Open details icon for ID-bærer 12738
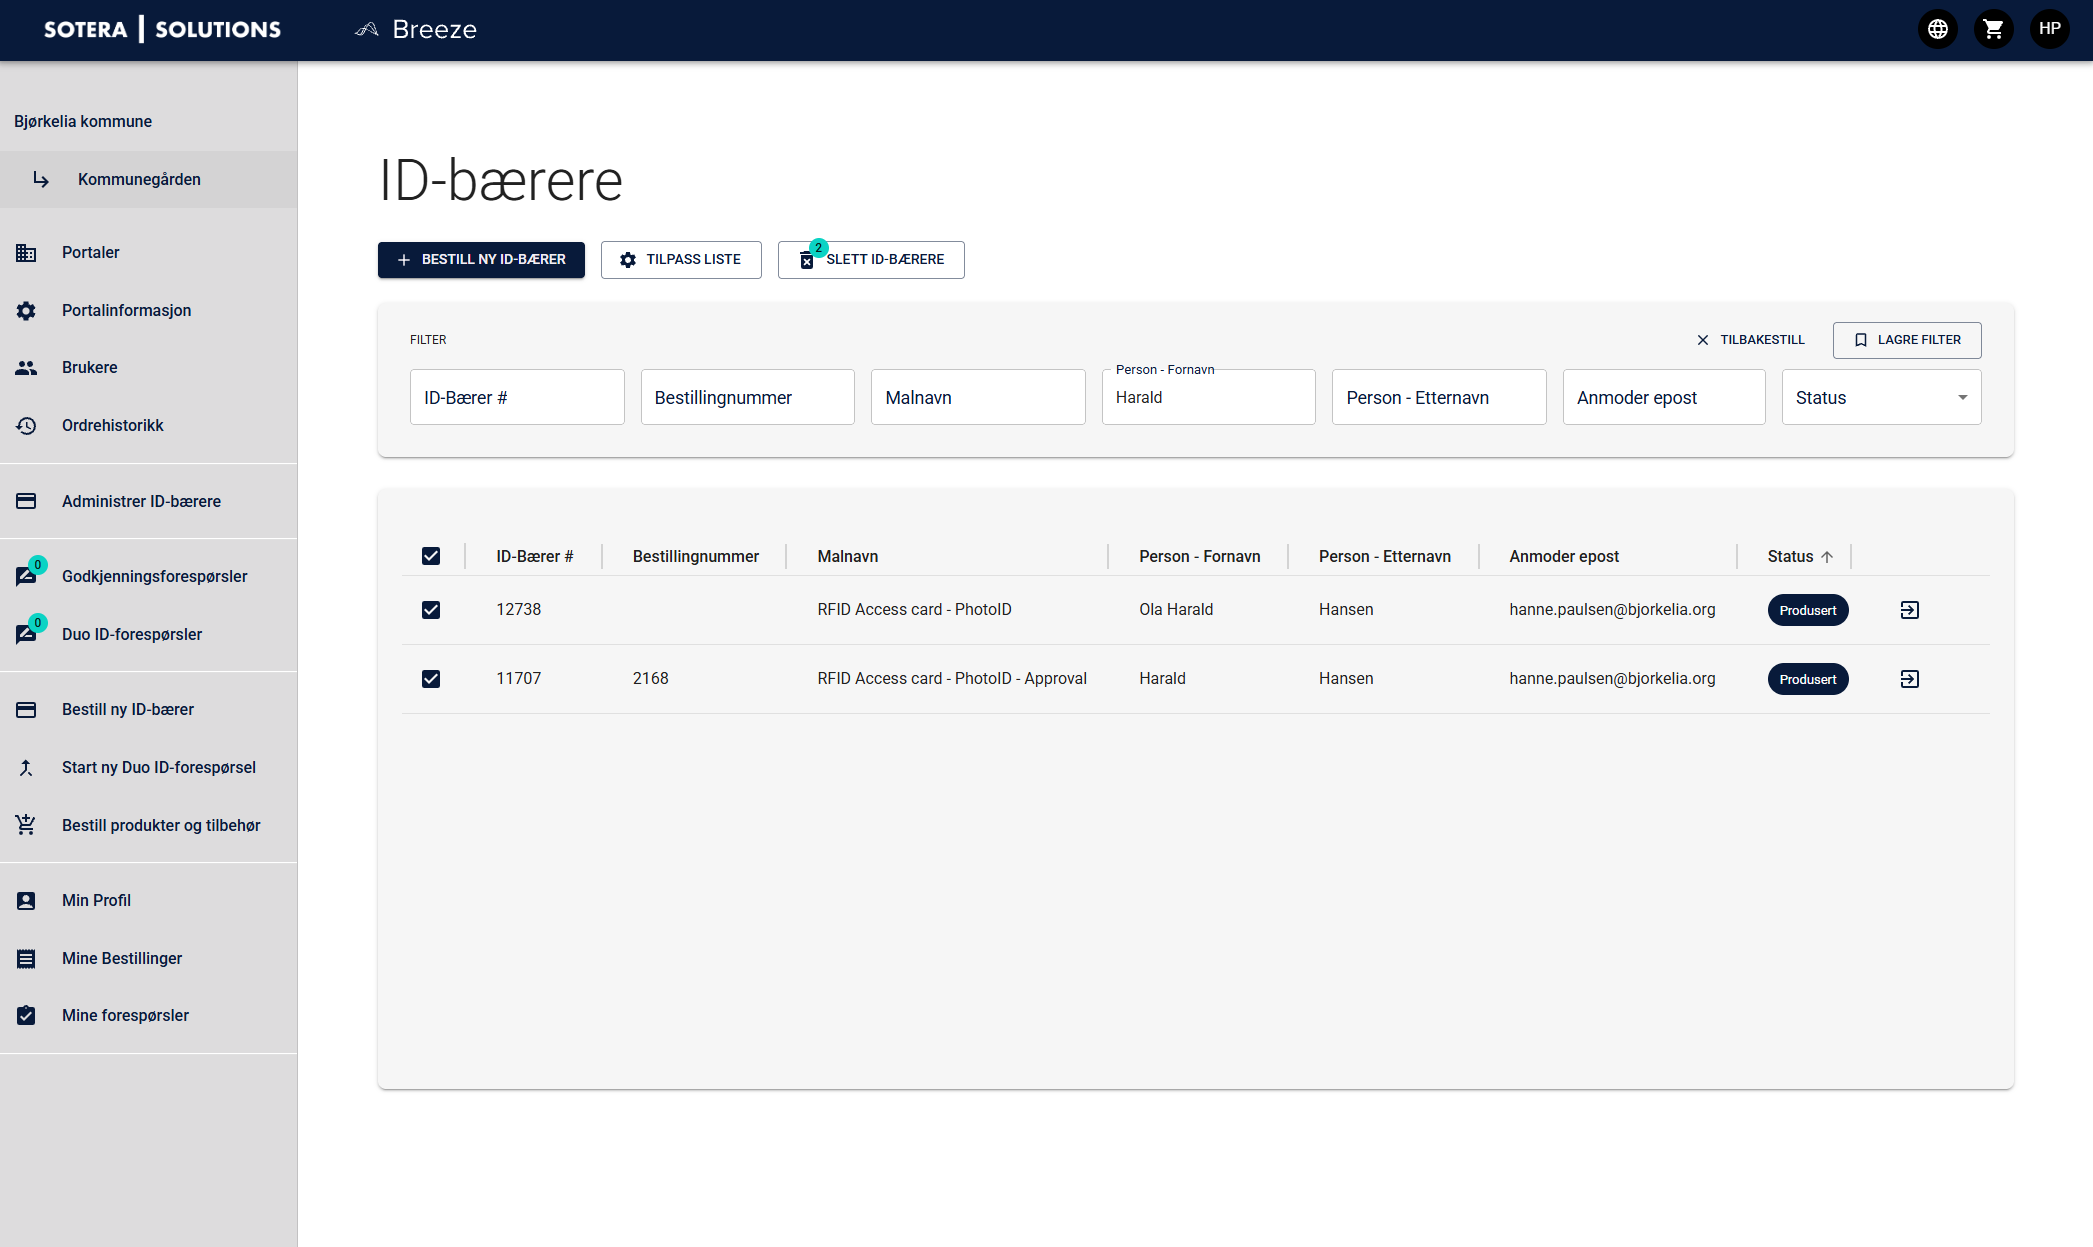 [1909, 610]
